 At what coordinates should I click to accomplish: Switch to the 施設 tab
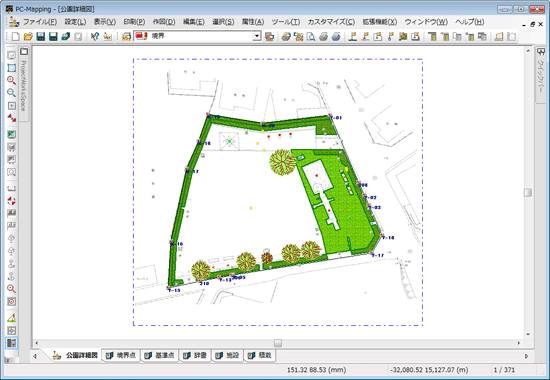(x=228, y=355)
